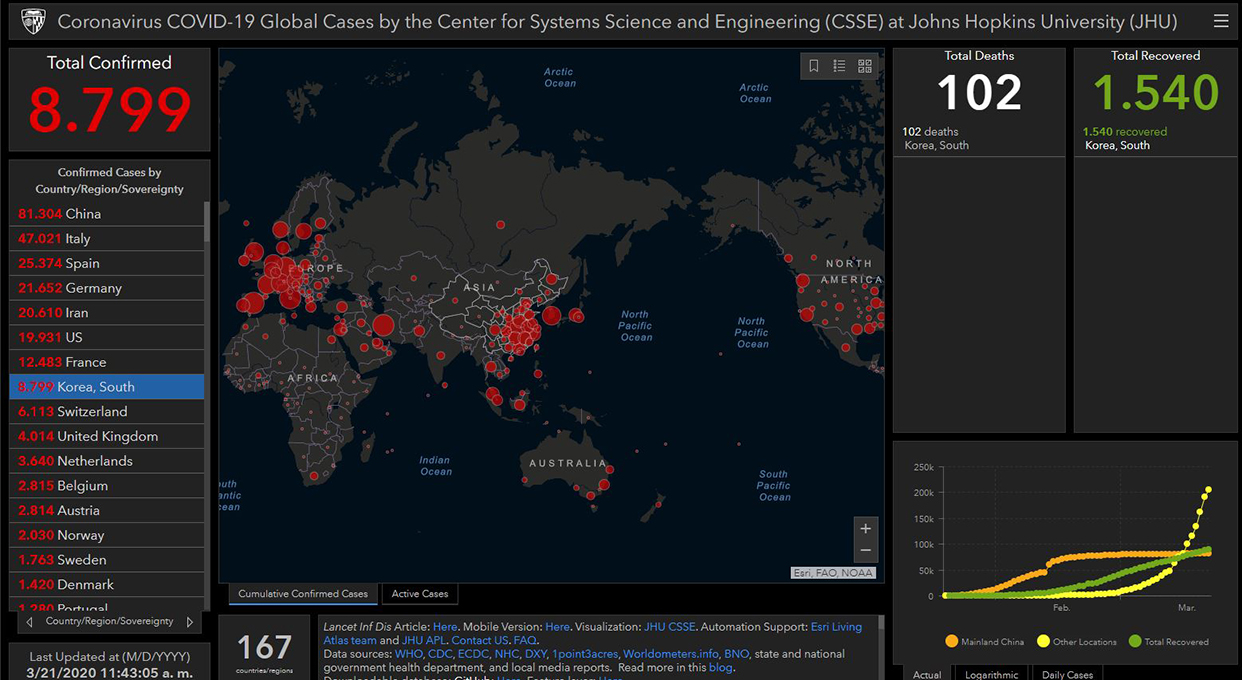
Task: Zoom out on the map
Action: click(866, 551)
